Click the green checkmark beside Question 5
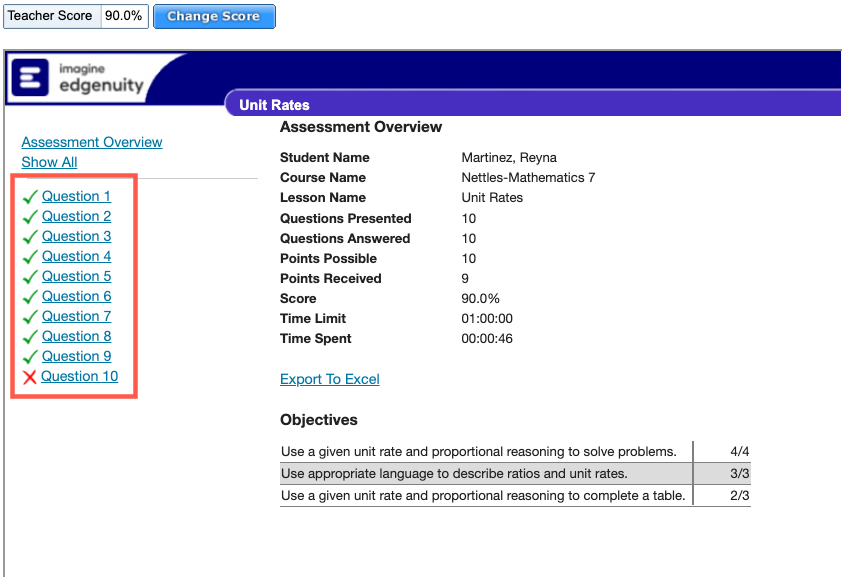 [30, 277]
